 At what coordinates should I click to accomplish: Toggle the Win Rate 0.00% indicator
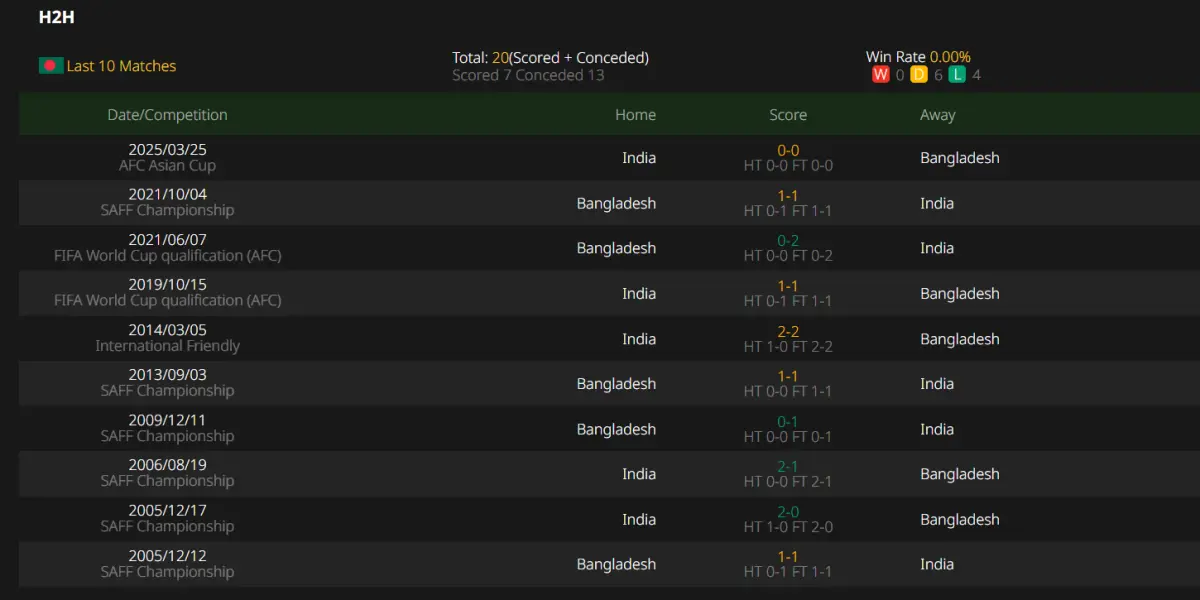pyautogui.click(x=919, y=57)
